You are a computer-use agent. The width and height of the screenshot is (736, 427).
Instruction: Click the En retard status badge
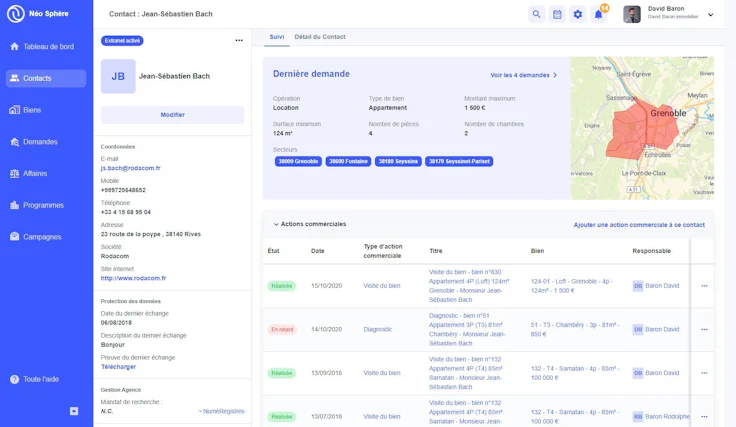coord(282,329)
